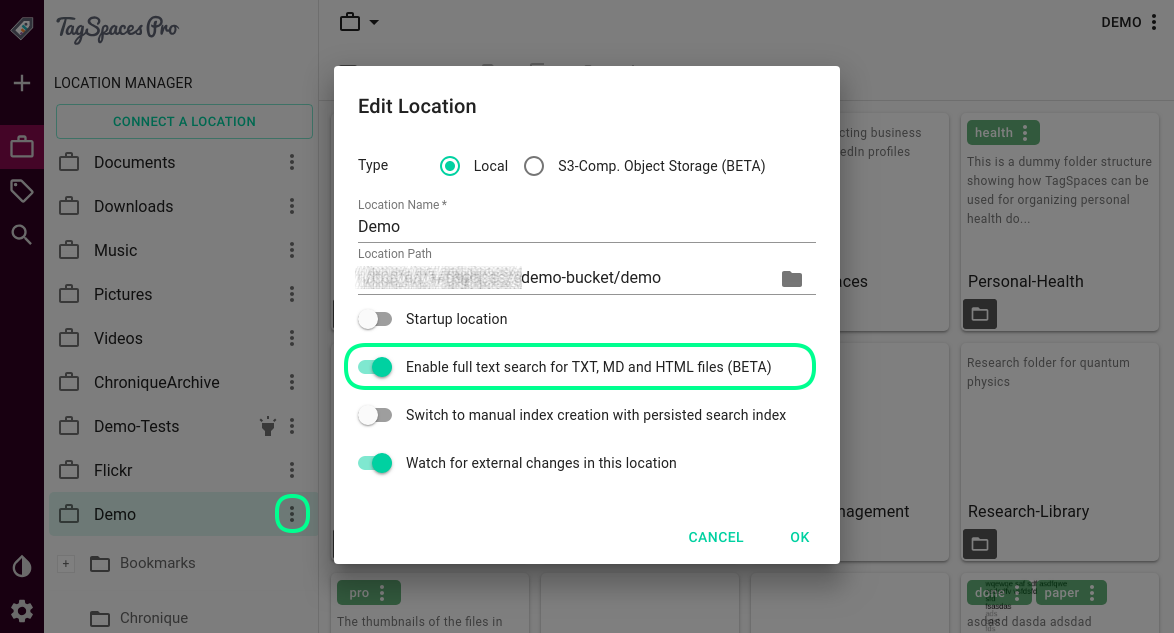This screenshot has height=633, width=1174.
Task: Click OK in Edit Location dialog
Action: pos(800,537)
